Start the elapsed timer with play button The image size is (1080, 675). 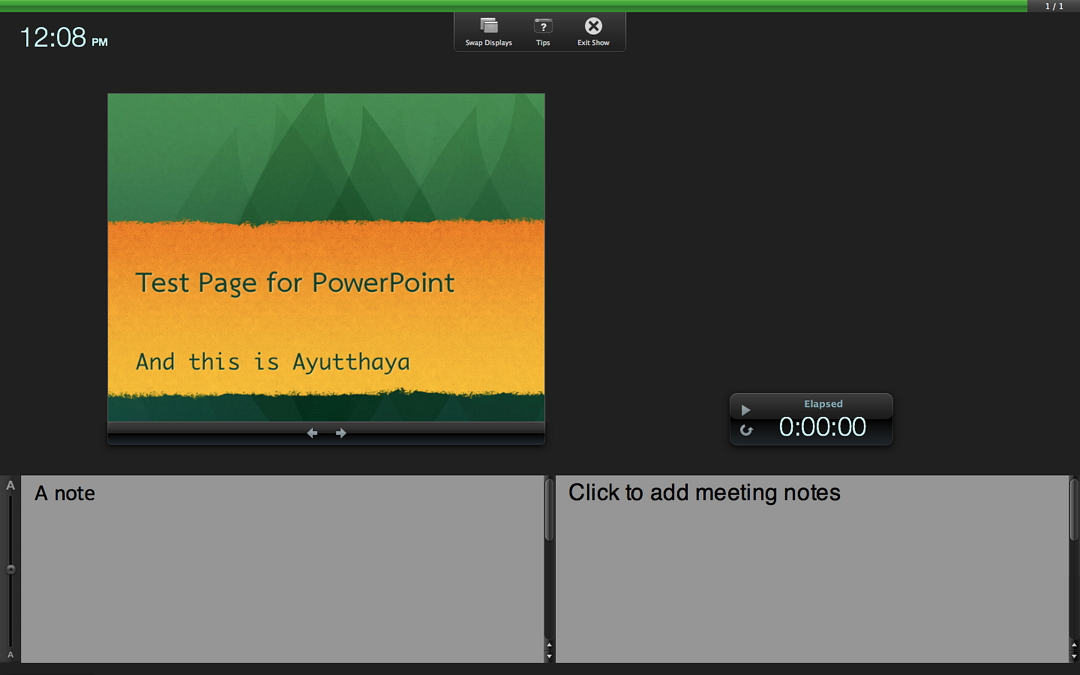pos(745,410)
